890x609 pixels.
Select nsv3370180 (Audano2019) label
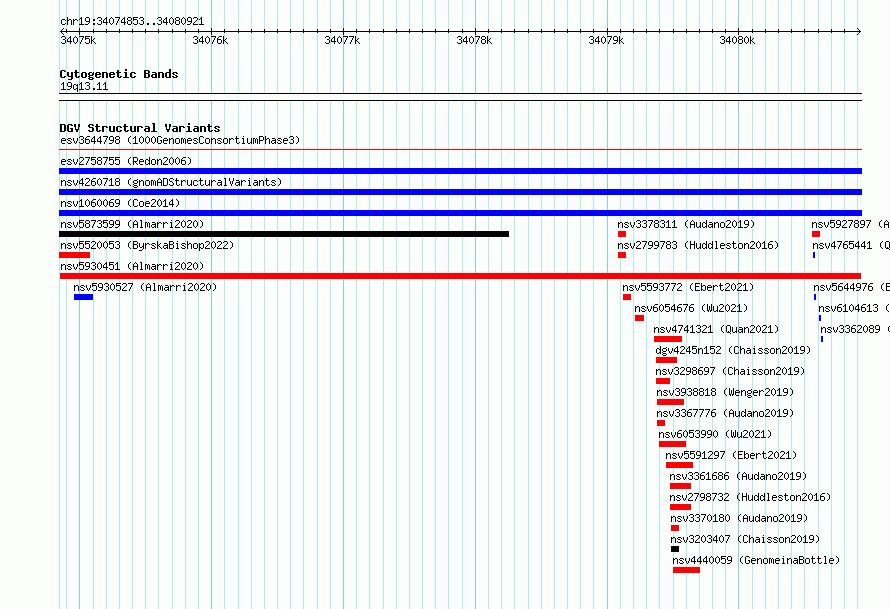coord(739,518)
